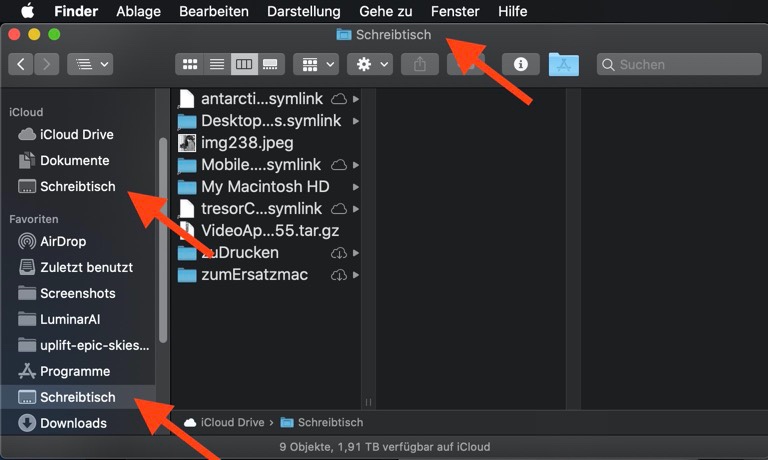Screen dimensions: 768x460
Task: Select Schreibtisch under iCloud in sidebar
Action: tap(78, 186)
